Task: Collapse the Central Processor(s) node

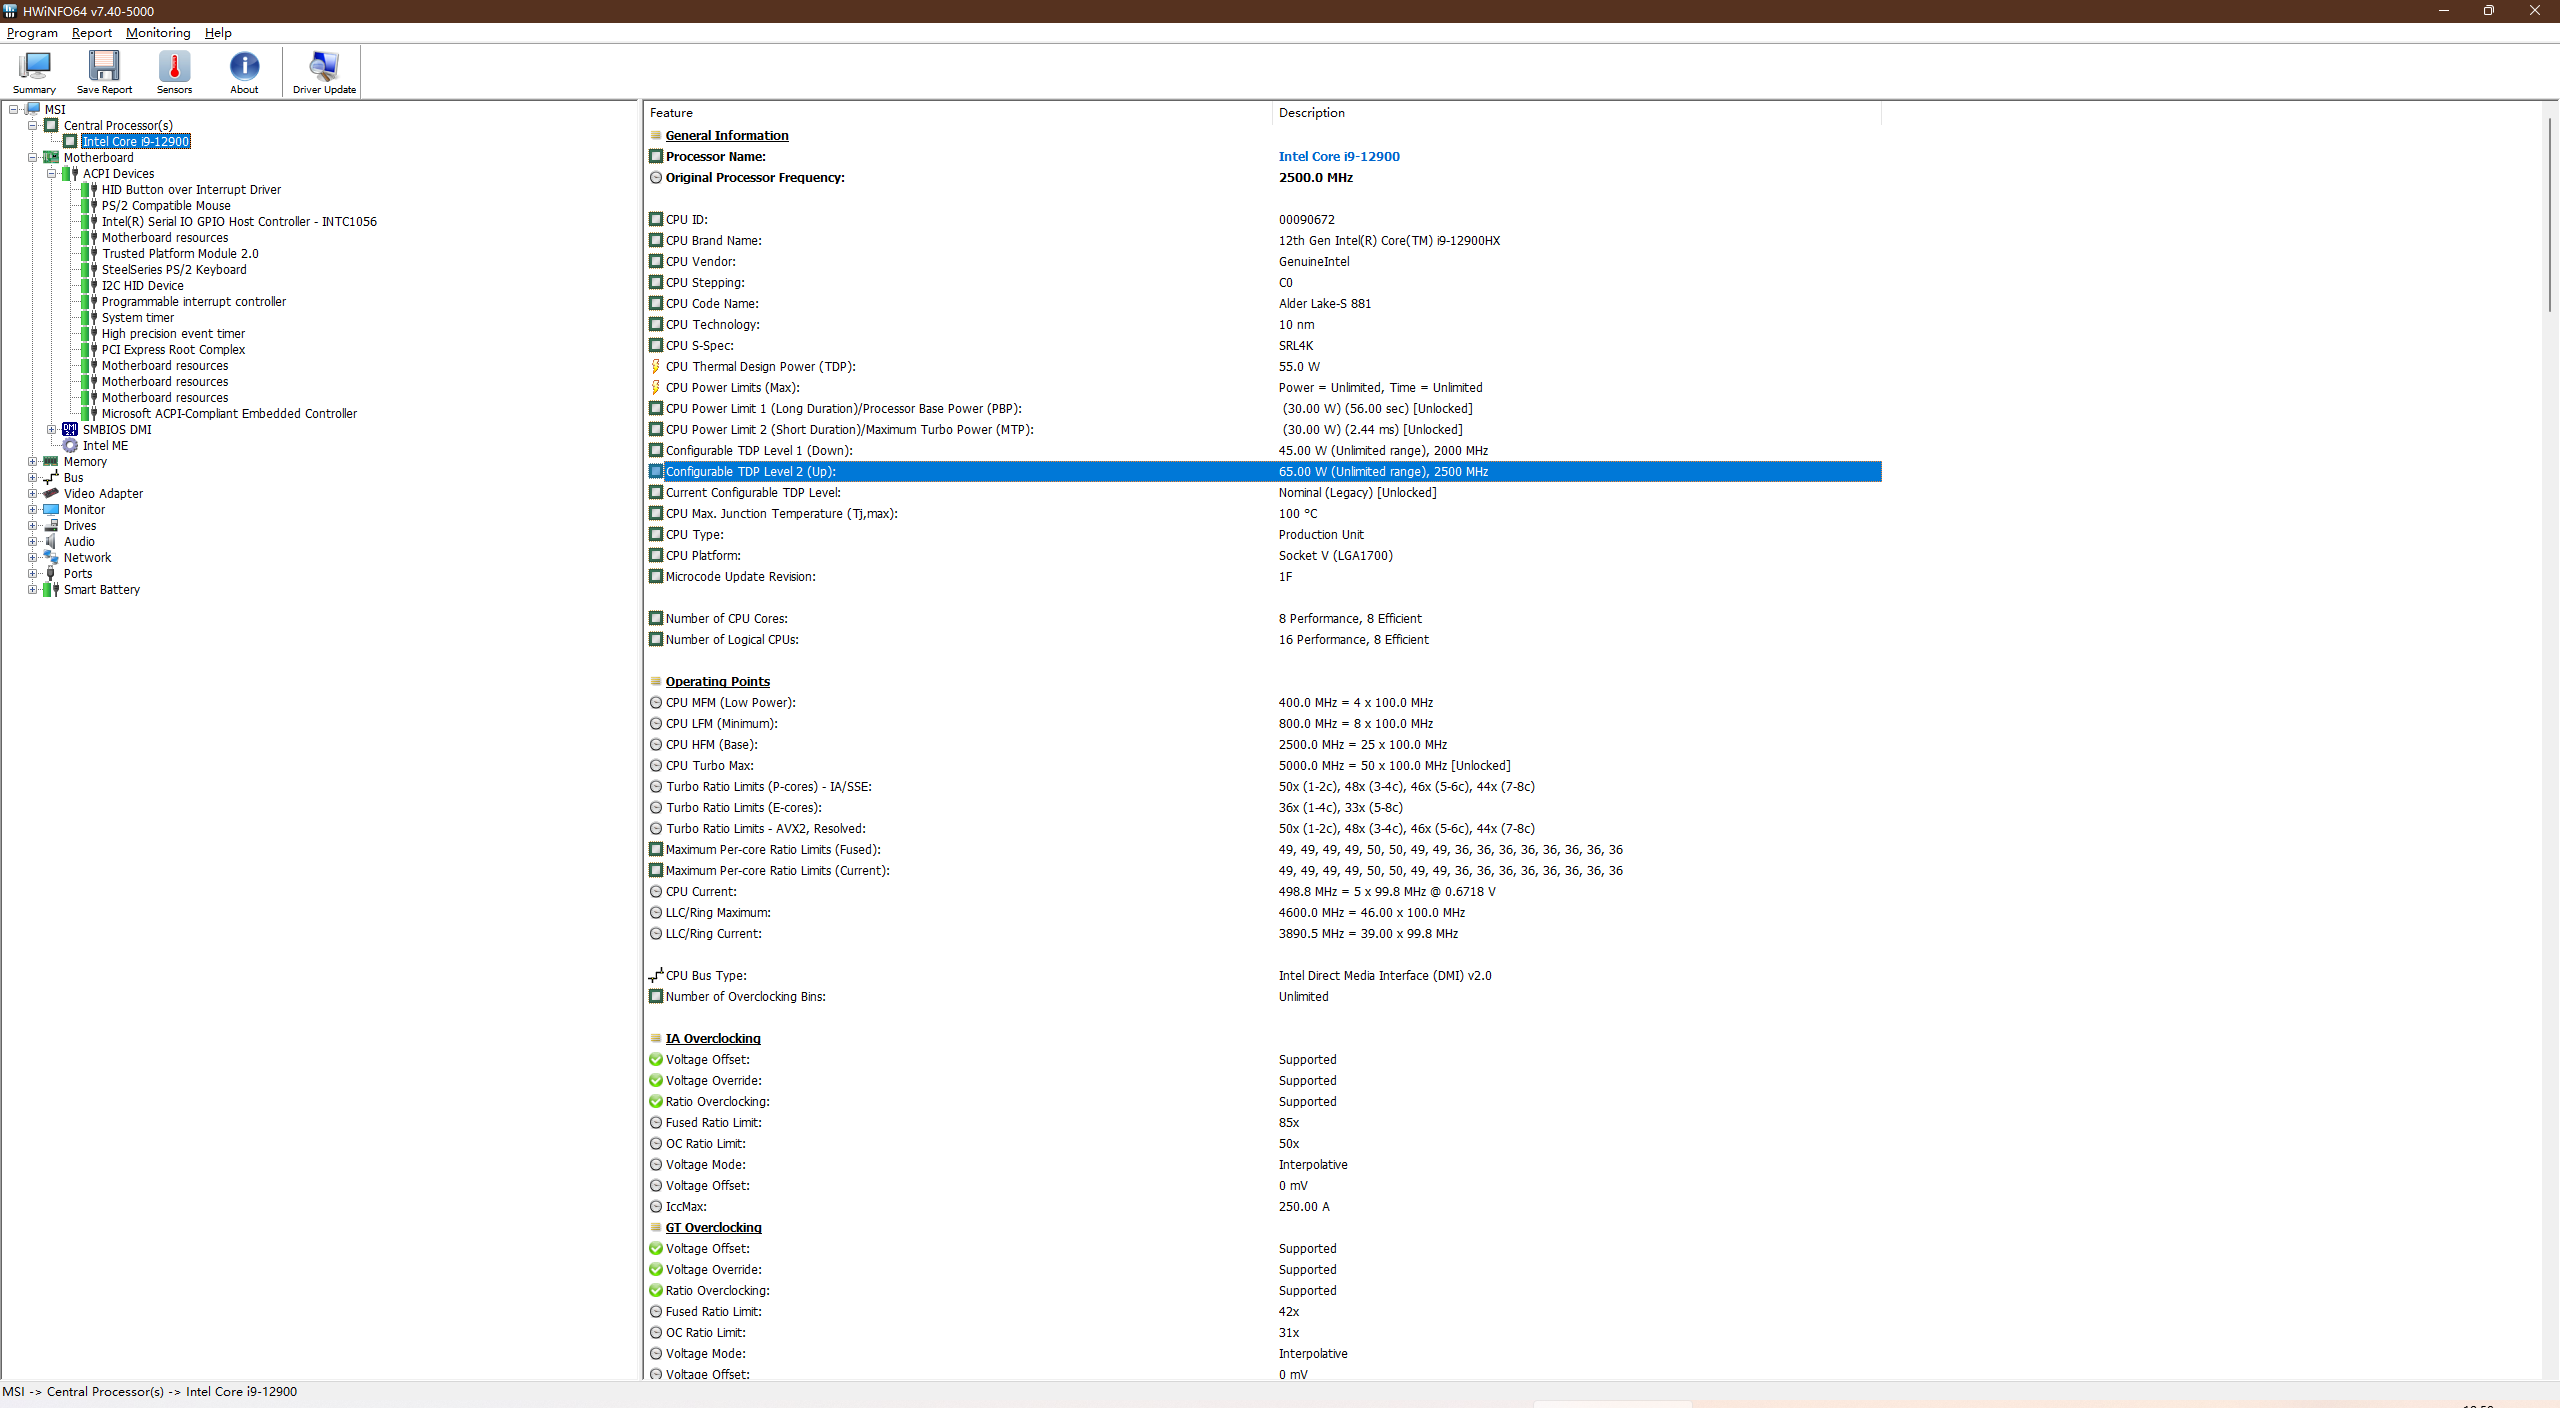Action: tap(32, 126)
